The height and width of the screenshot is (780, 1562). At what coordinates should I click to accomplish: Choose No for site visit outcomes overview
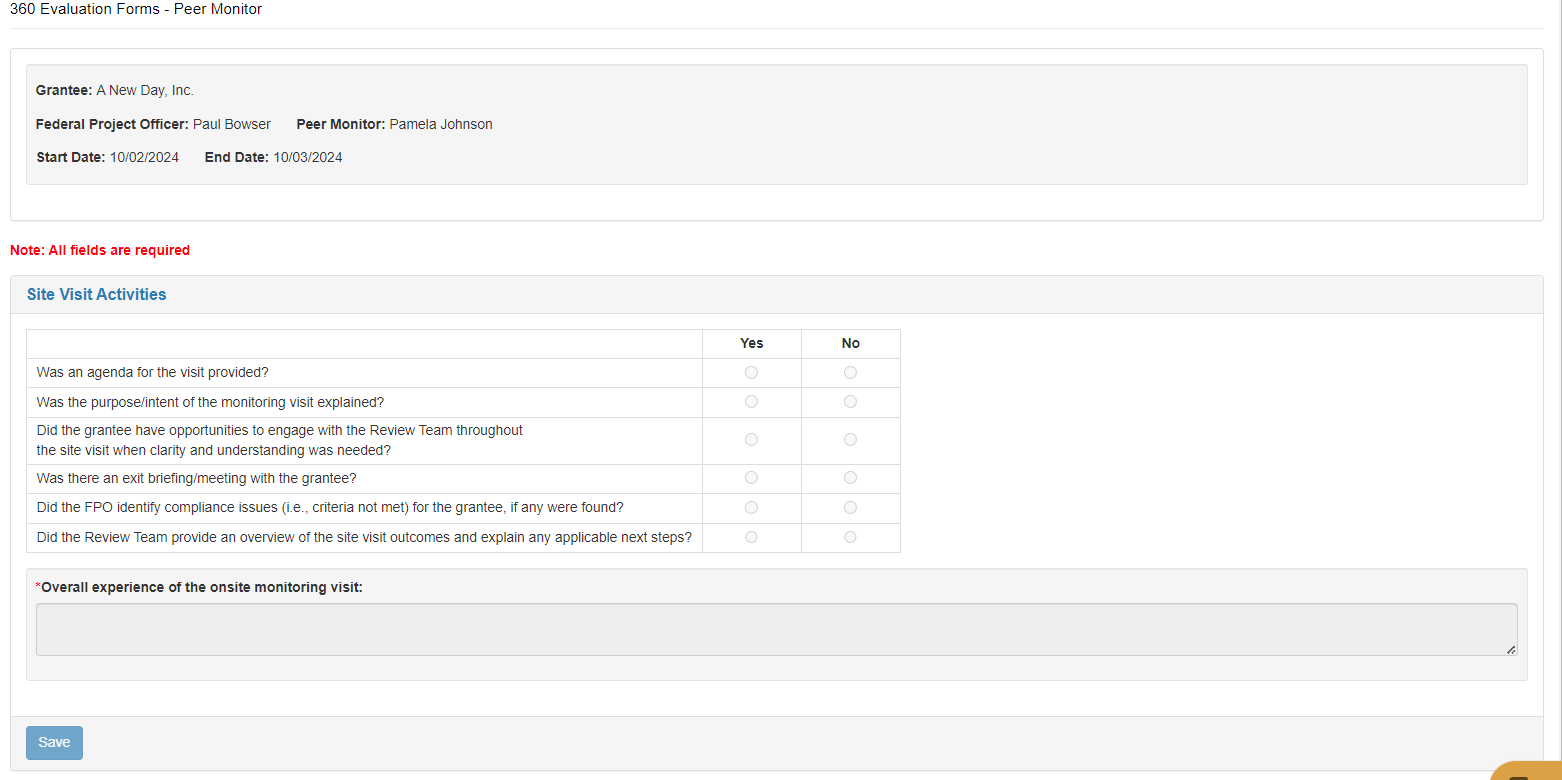(850, 537)
